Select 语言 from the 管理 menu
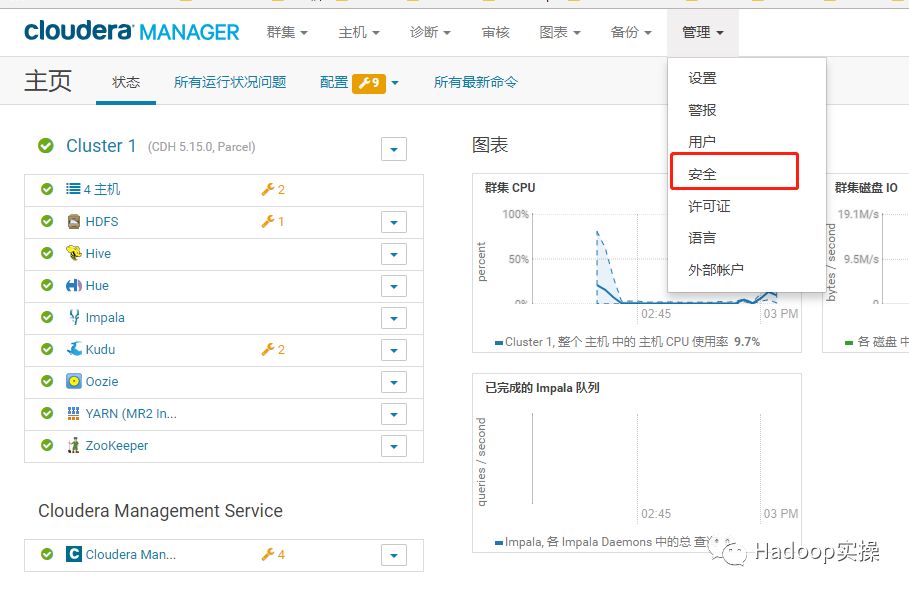The width and height of the screenshot is (909, 593). (702, 238)
